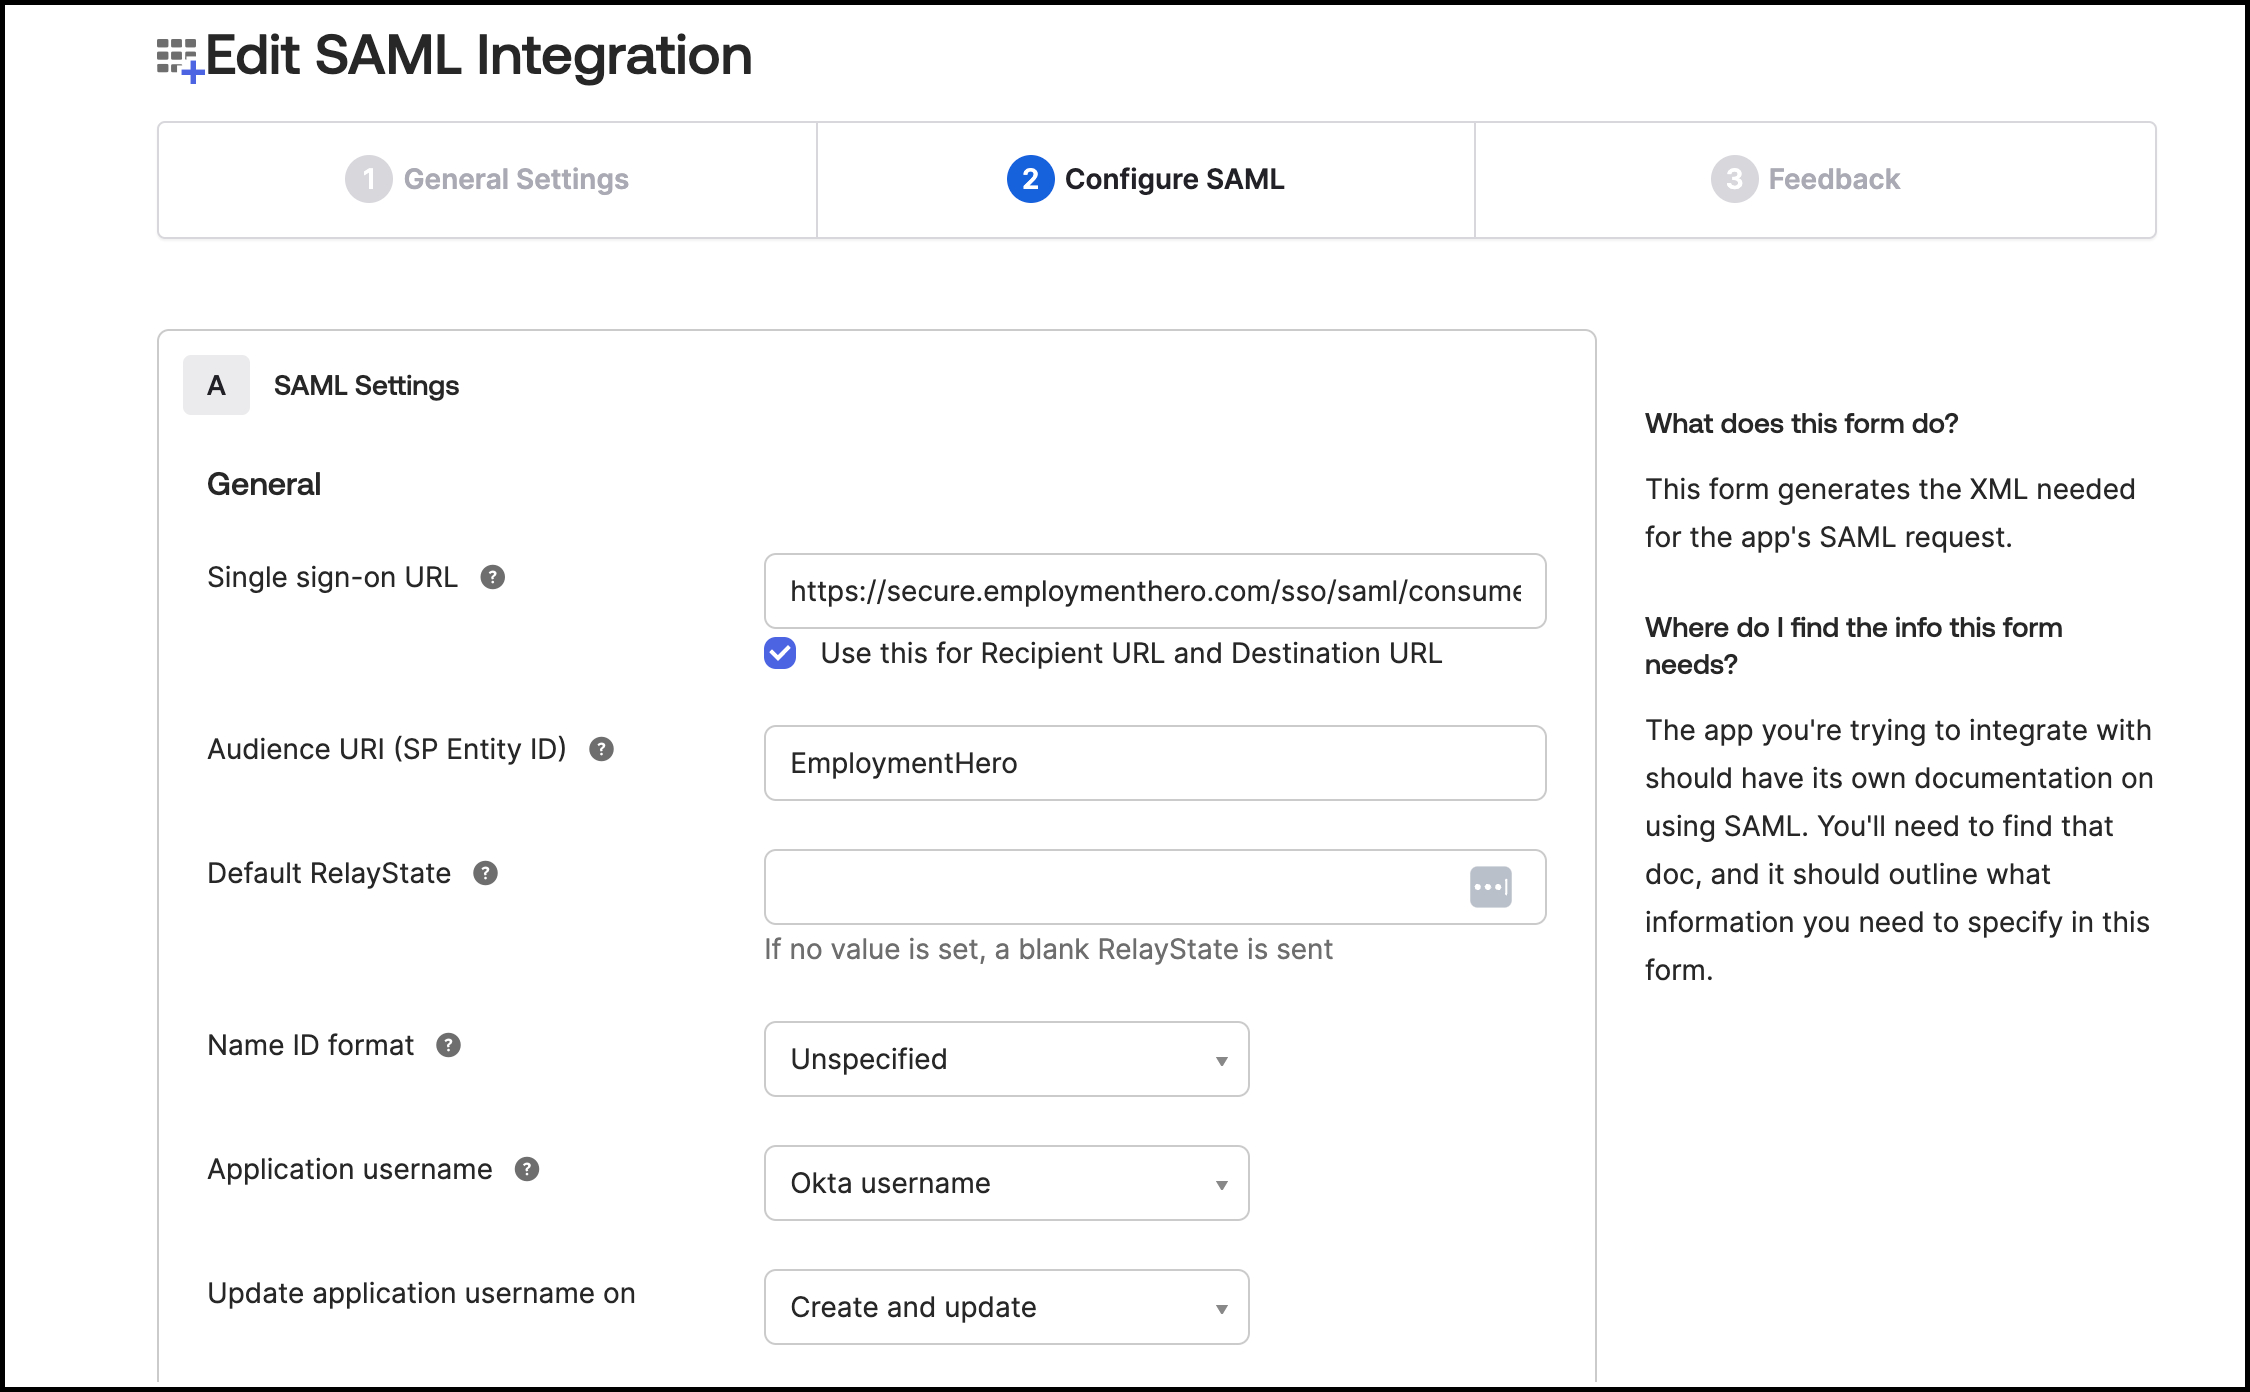Image resolution: width=2250 pixels, height=1392 pixels.
Task: Switch to the Feedback step tab
Action: point(1814,179)
